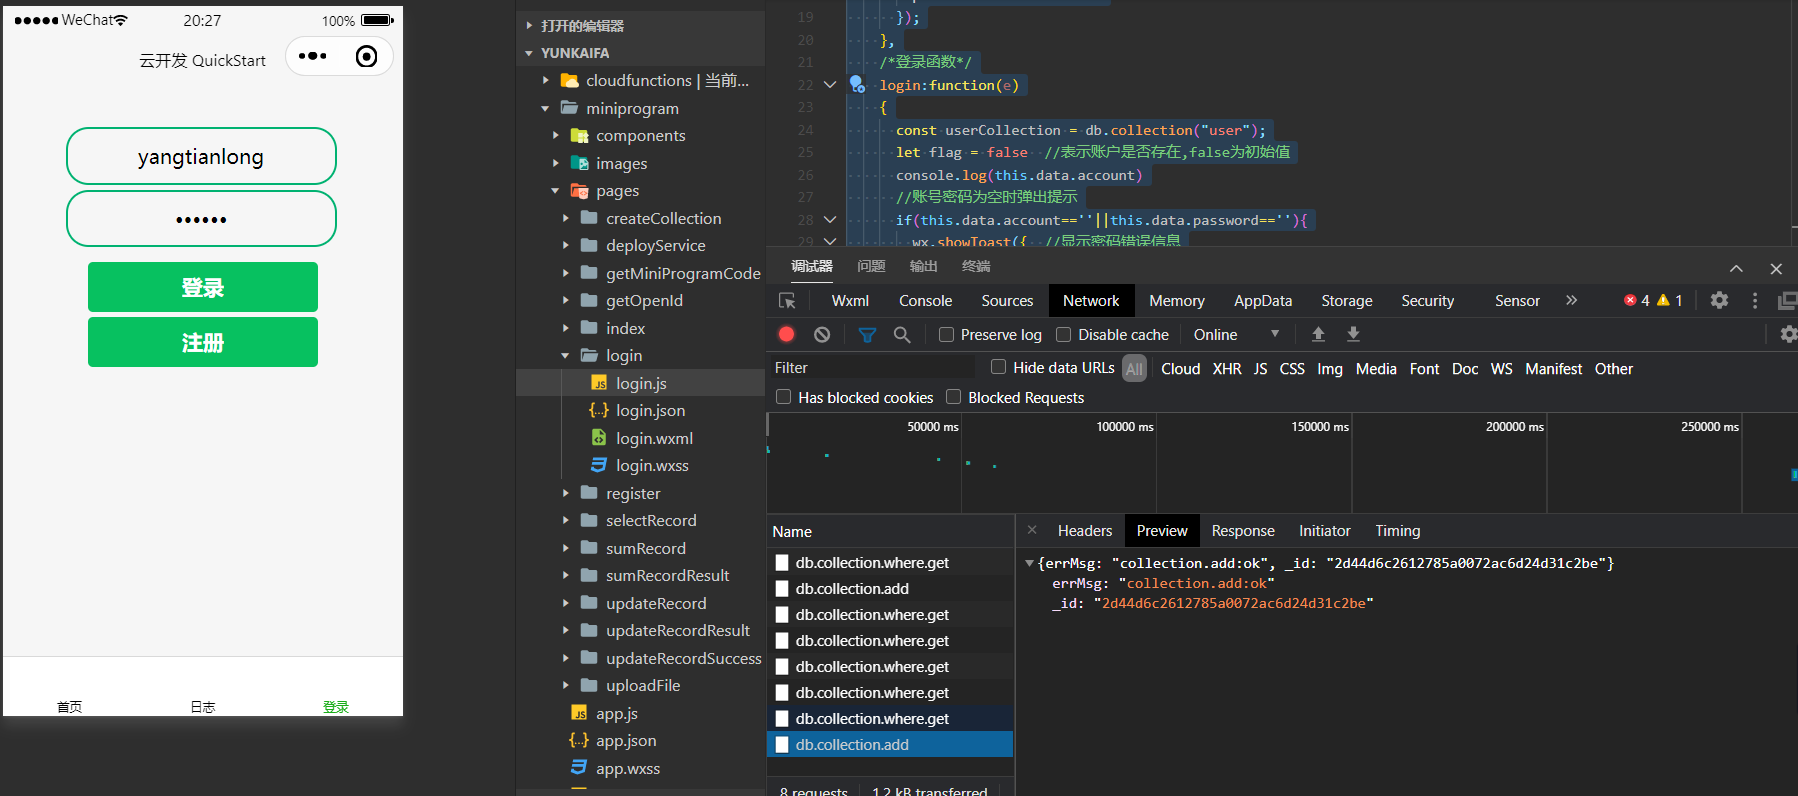
Task: Open mini program three-dot menu
Action: 312,56
